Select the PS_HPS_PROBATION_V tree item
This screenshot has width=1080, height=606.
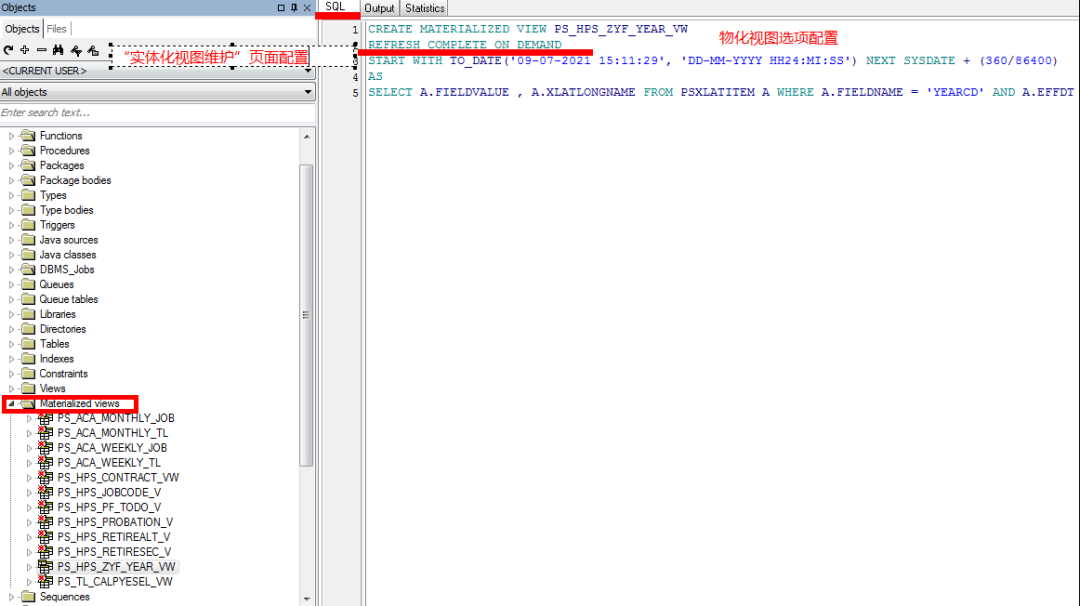[115, 522]
